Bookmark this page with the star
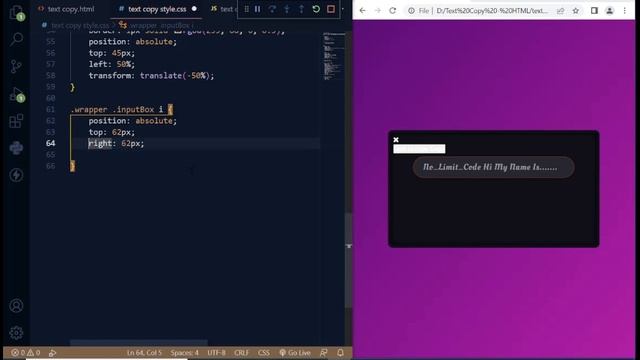The image size is (640, 360). click(576, 11)
